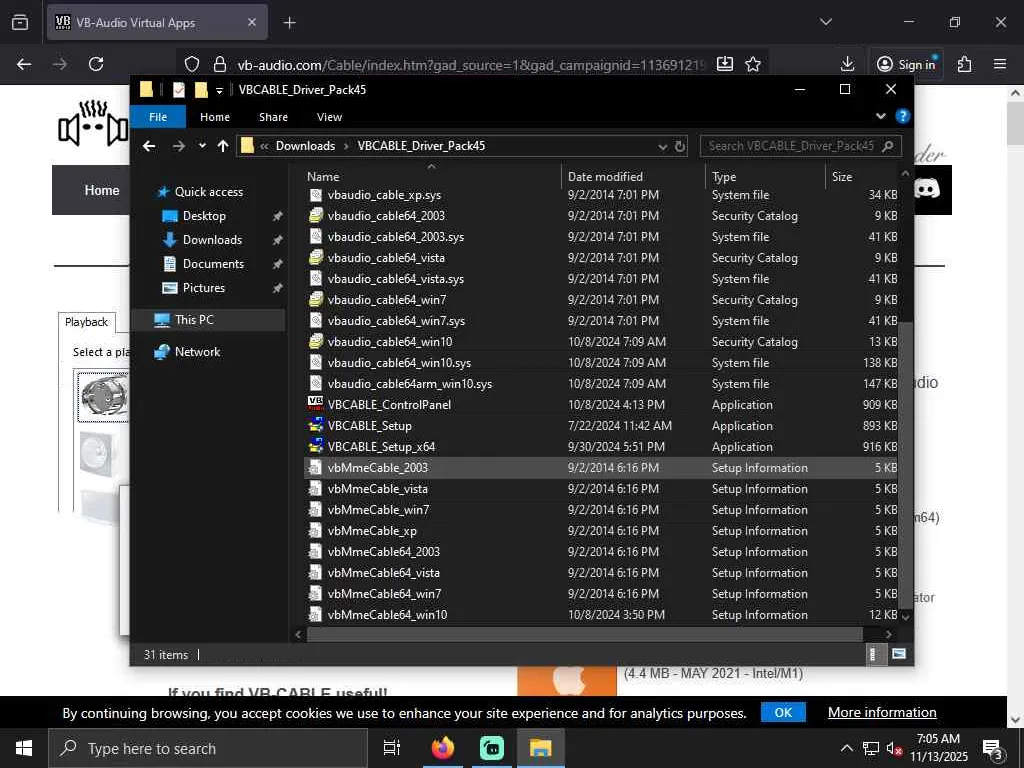Open Firefox application hamburger menu
The width and height of the screenshot is (1024, 768).
(1000, 64)
